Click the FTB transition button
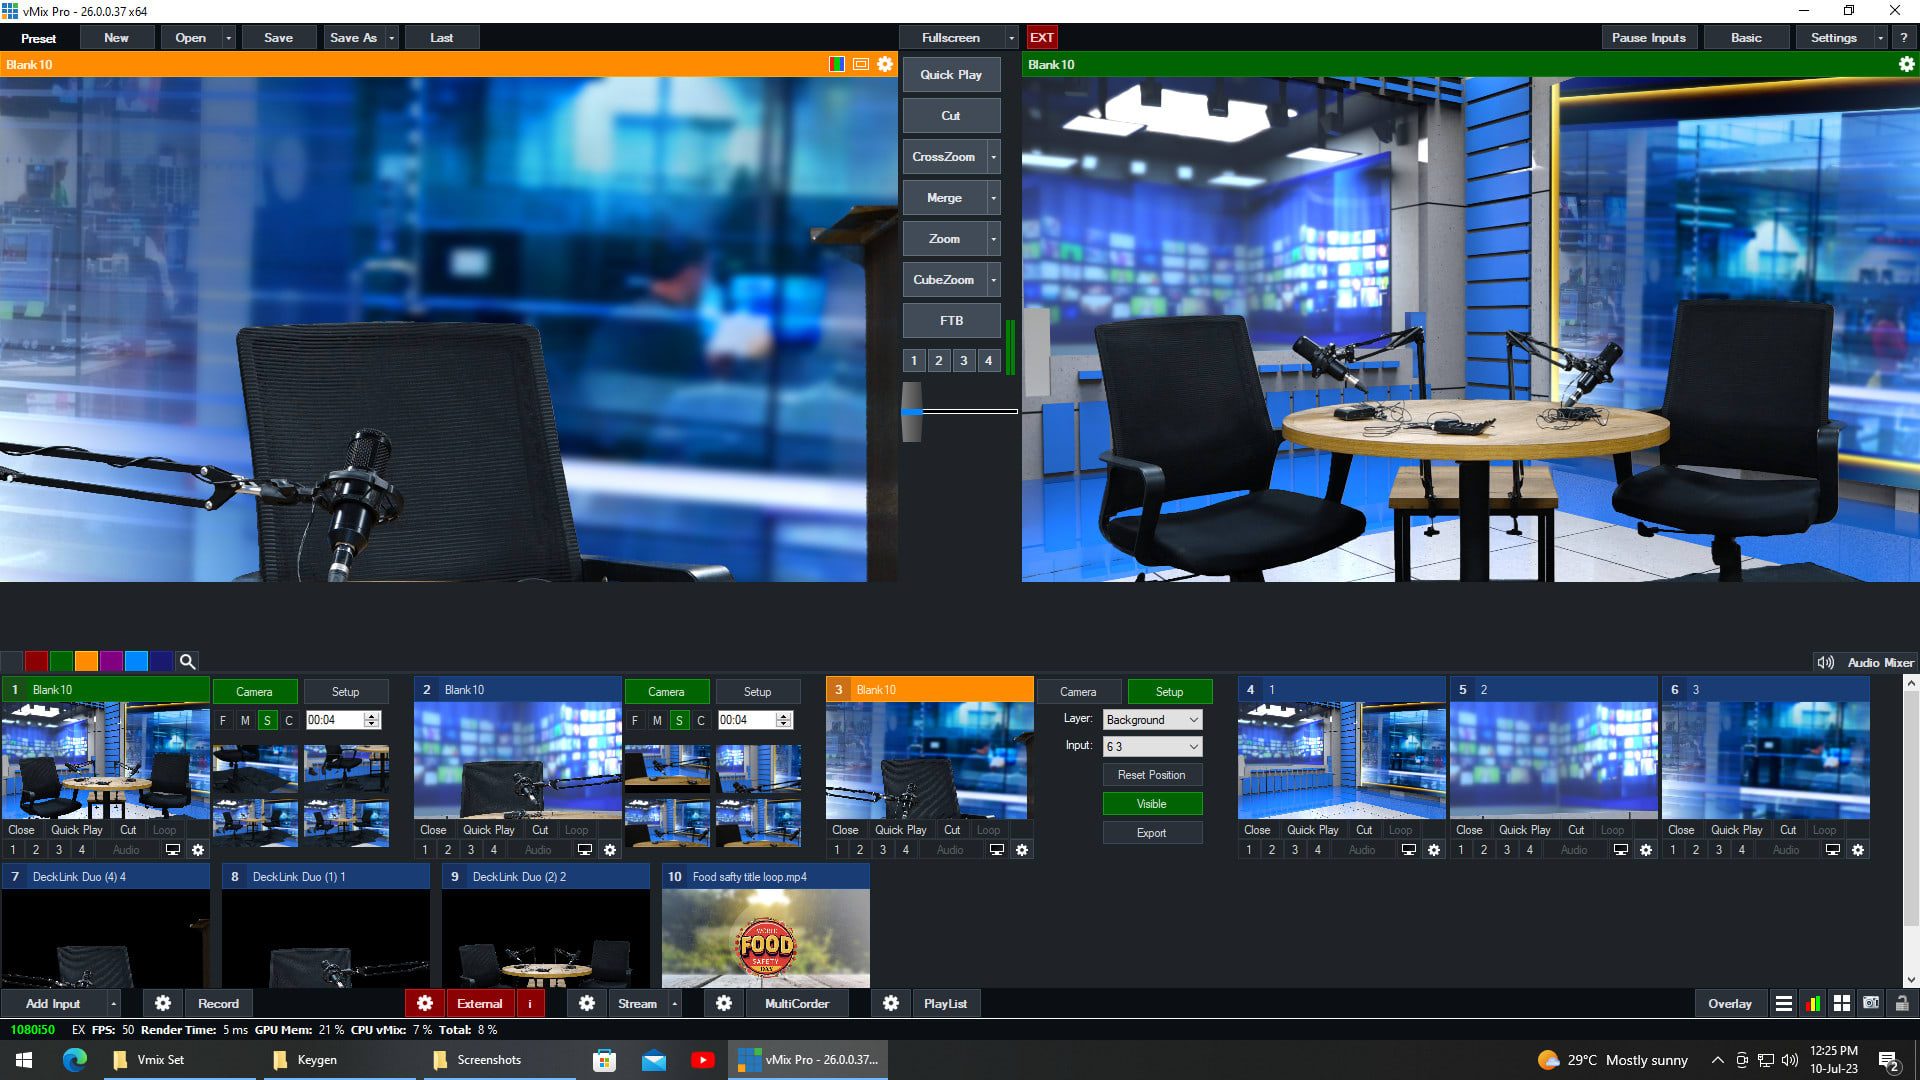Image resolution: width=1920 pixels, height=1080 pixels. (951, 321)
